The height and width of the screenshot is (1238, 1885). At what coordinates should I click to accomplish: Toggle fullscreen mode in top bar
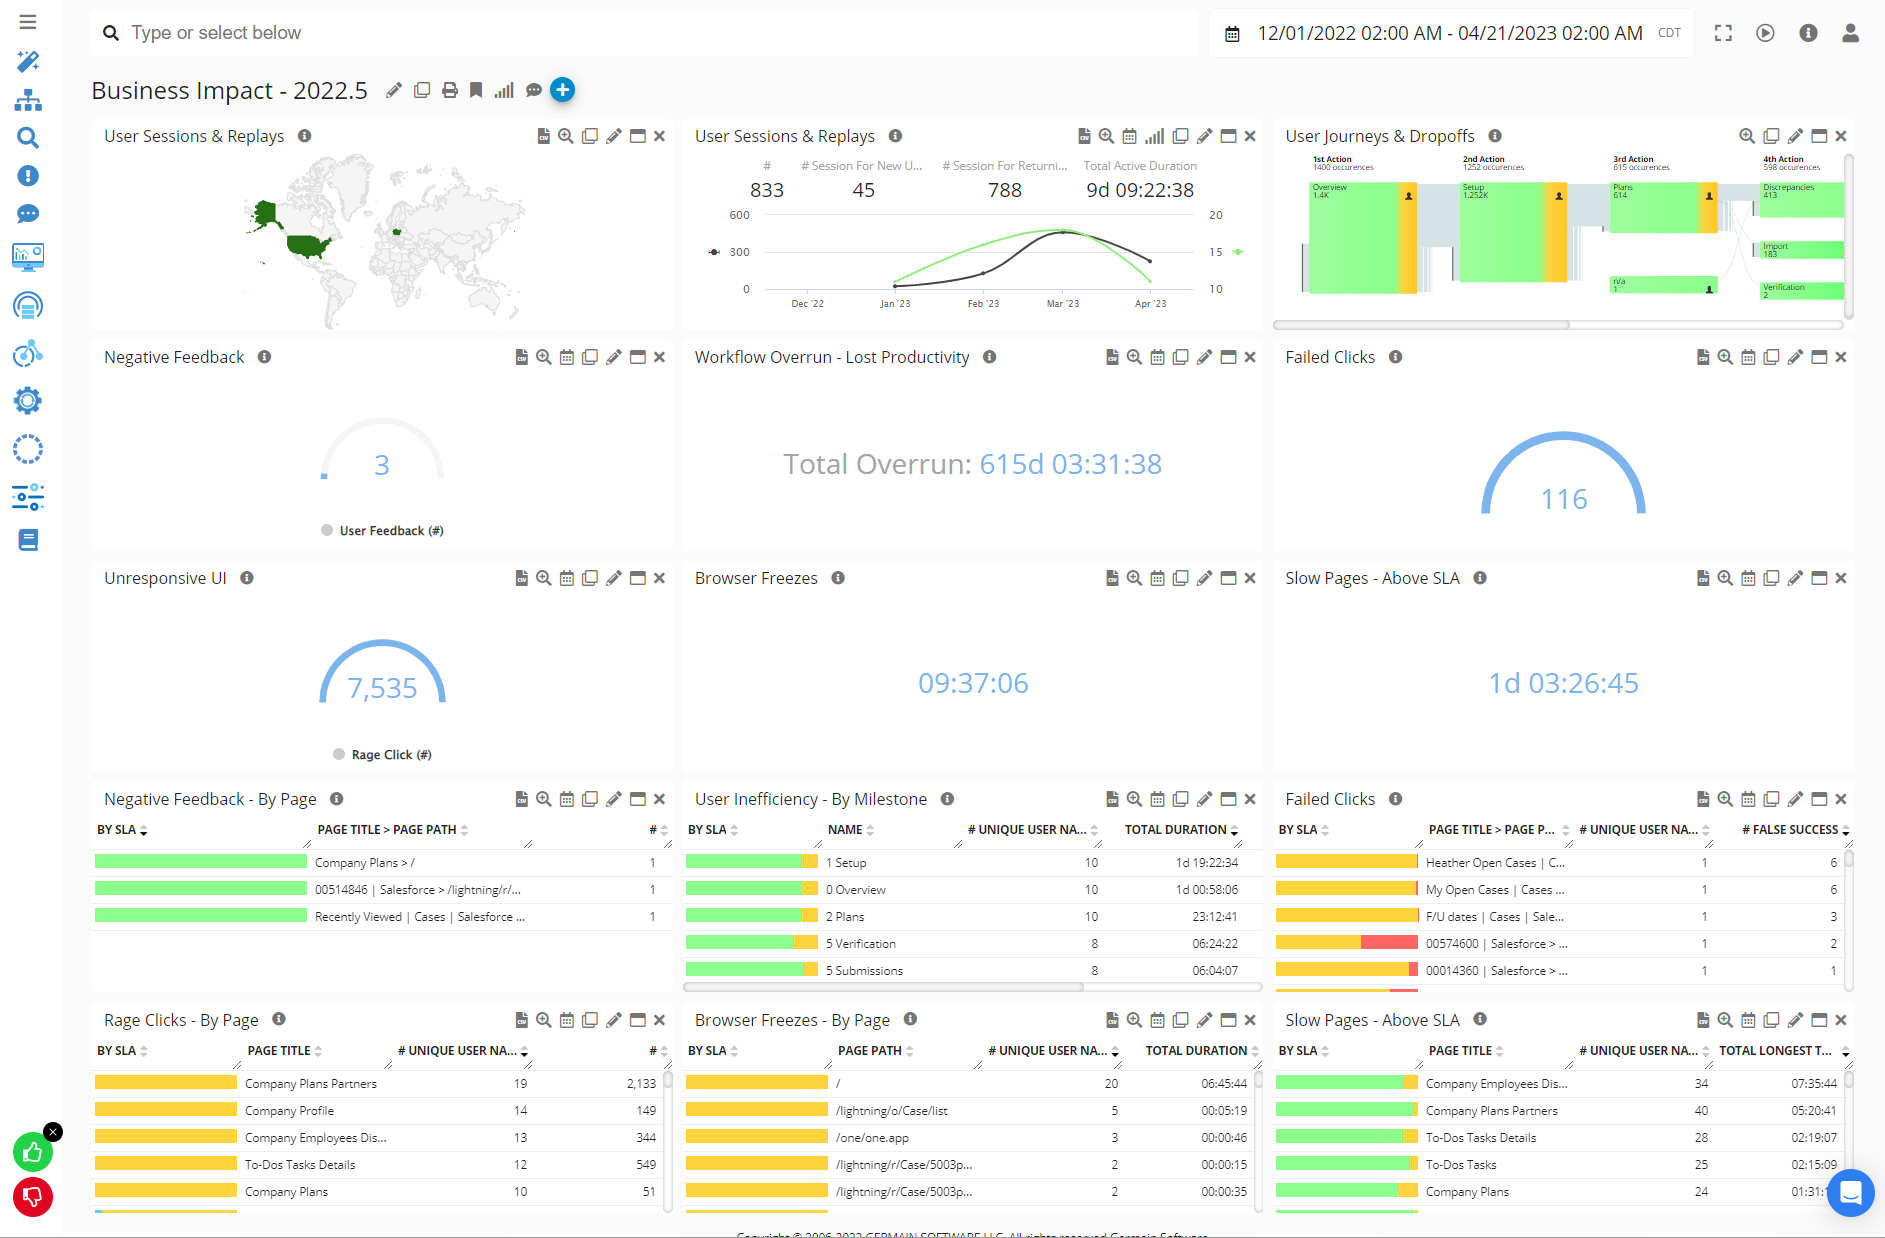click(x=1723, y=33)
